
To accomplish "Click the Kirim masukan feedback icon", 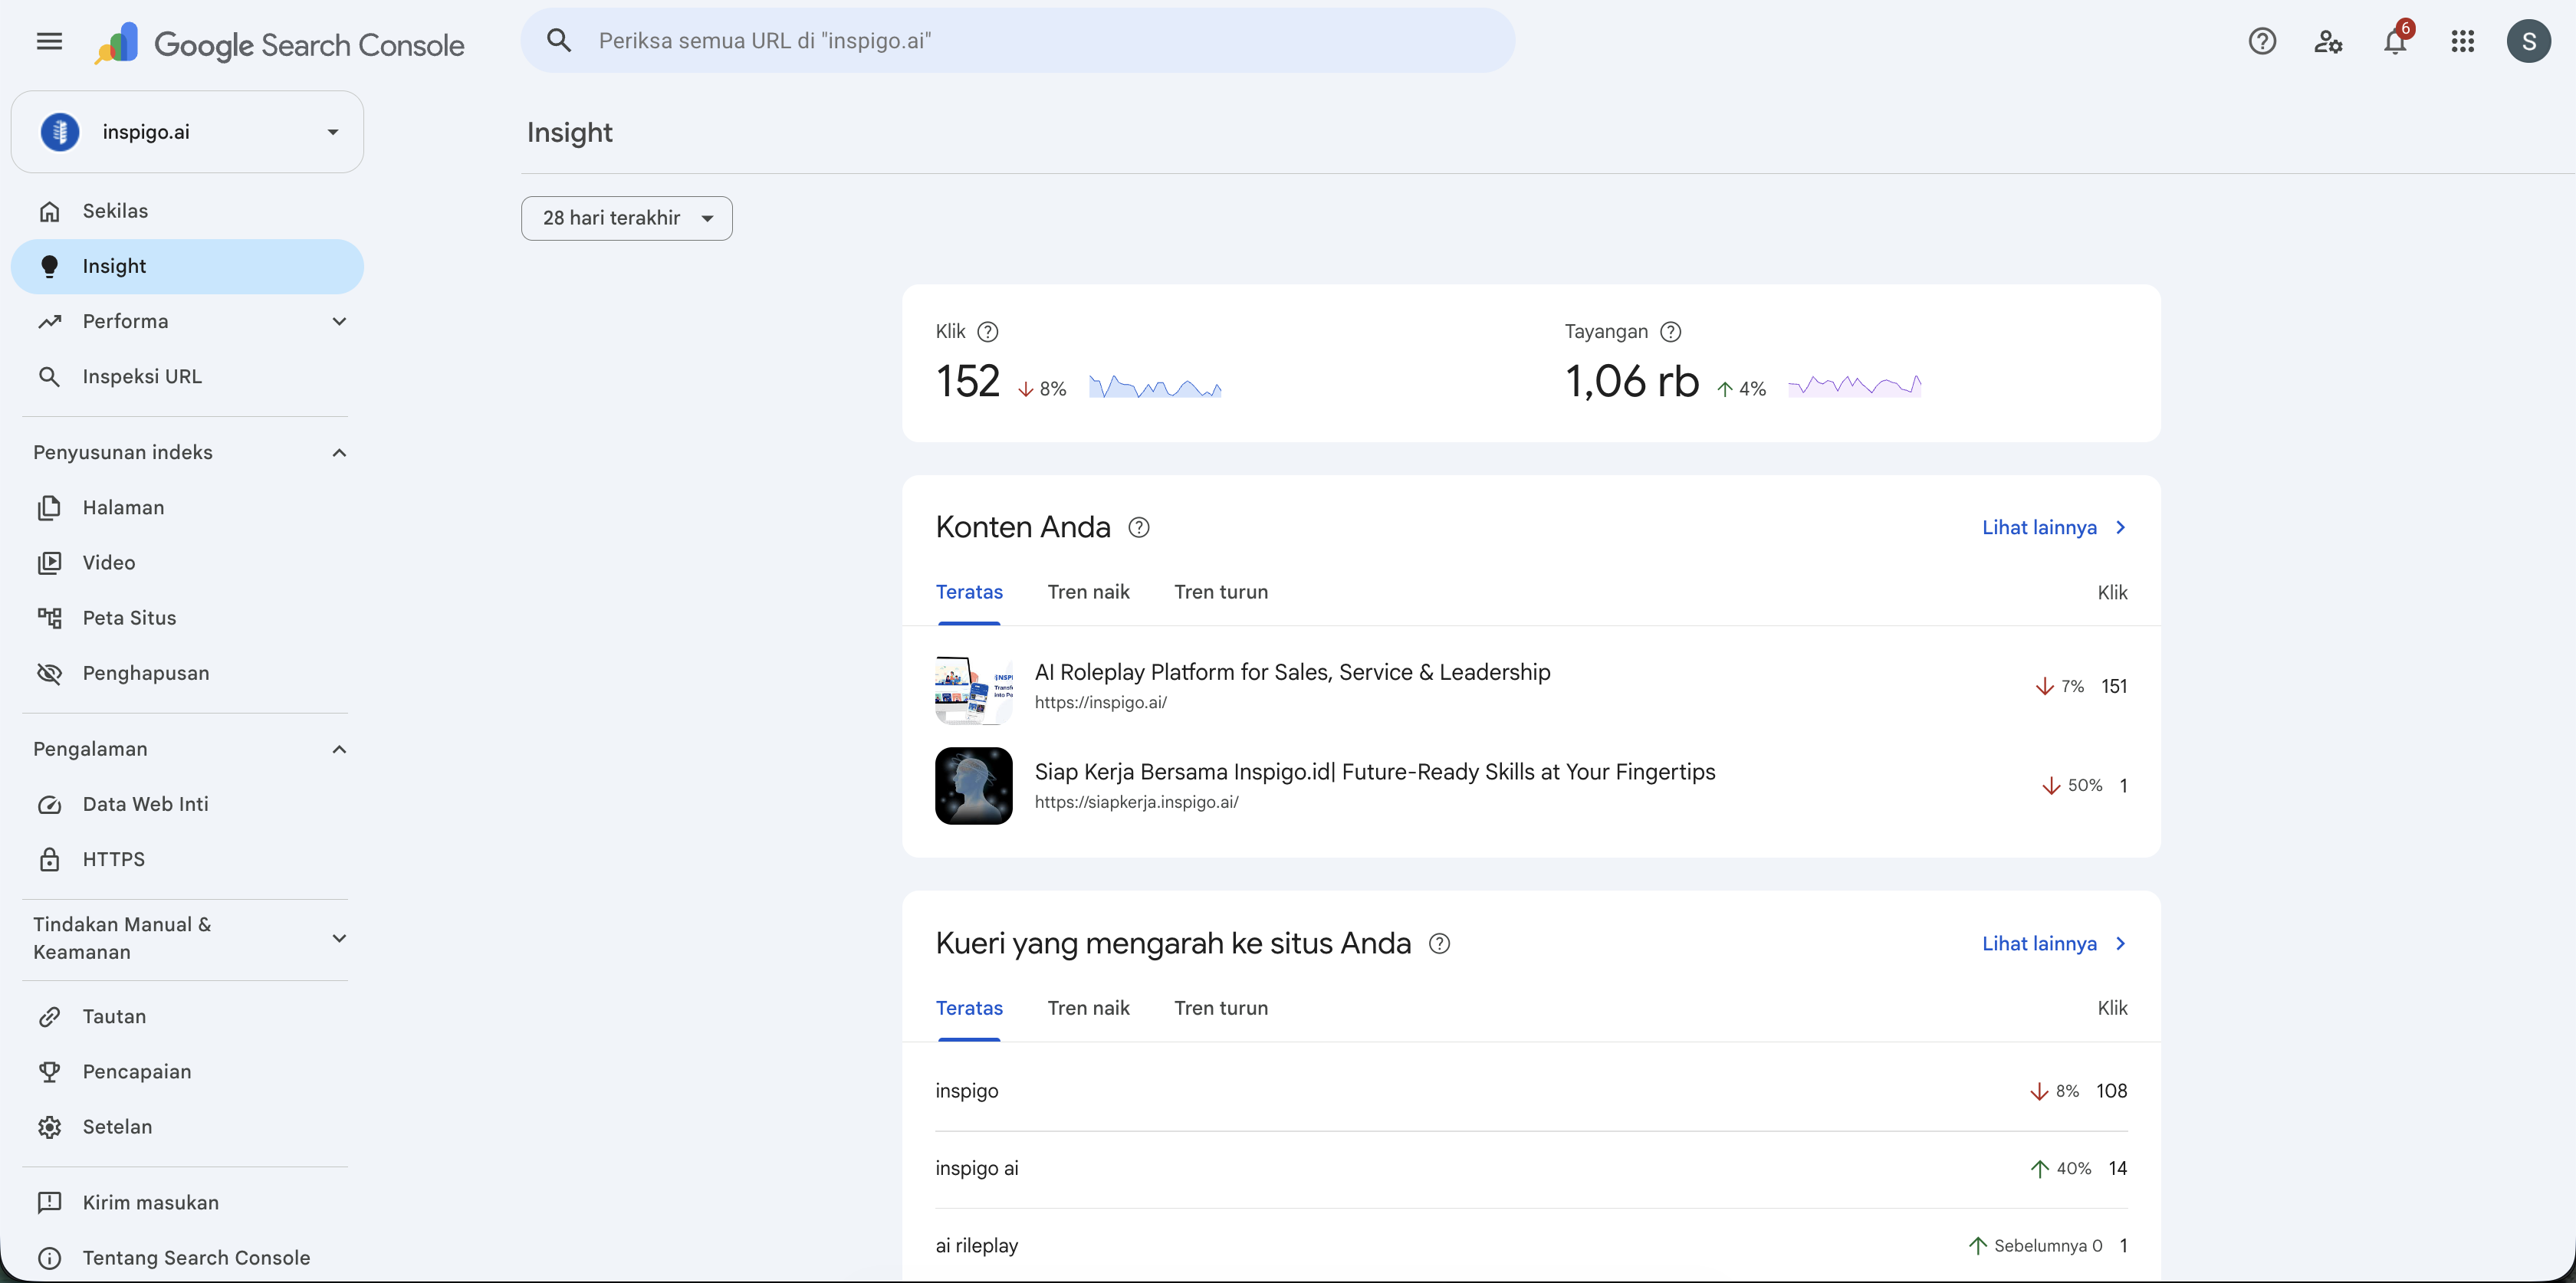I will [49, 1203].
